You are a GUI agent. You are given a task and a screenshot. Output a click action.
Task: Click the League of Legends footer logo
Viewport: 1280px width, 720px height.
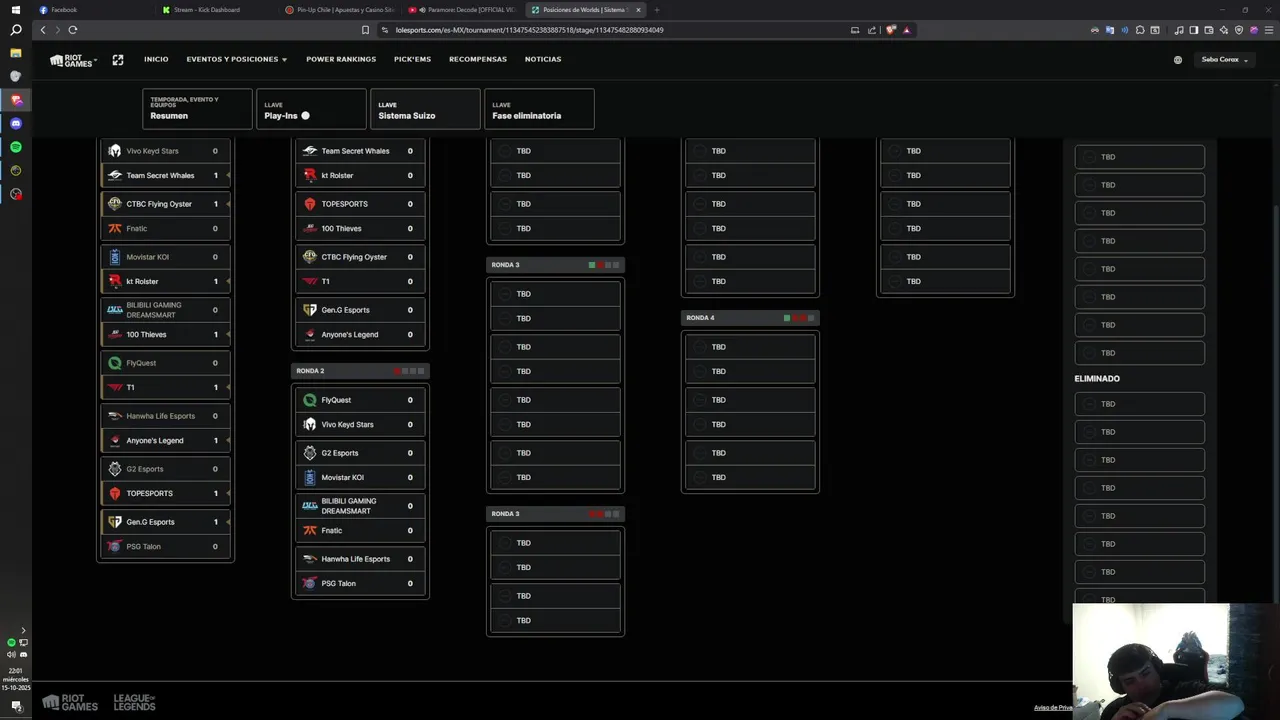click(134, 703)
